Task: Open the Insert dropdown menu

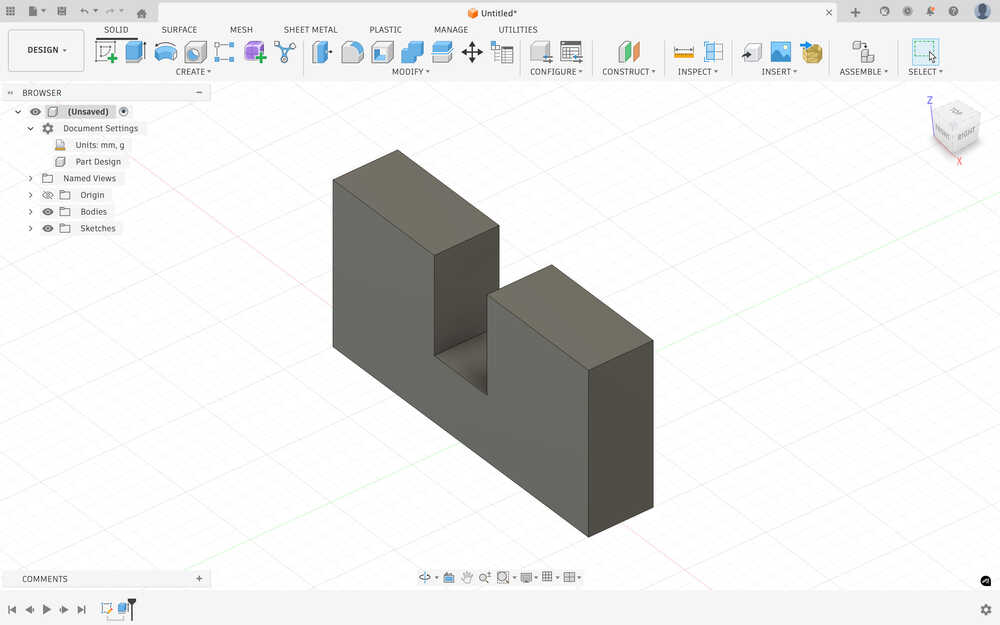Action: (x=779, y=72)
